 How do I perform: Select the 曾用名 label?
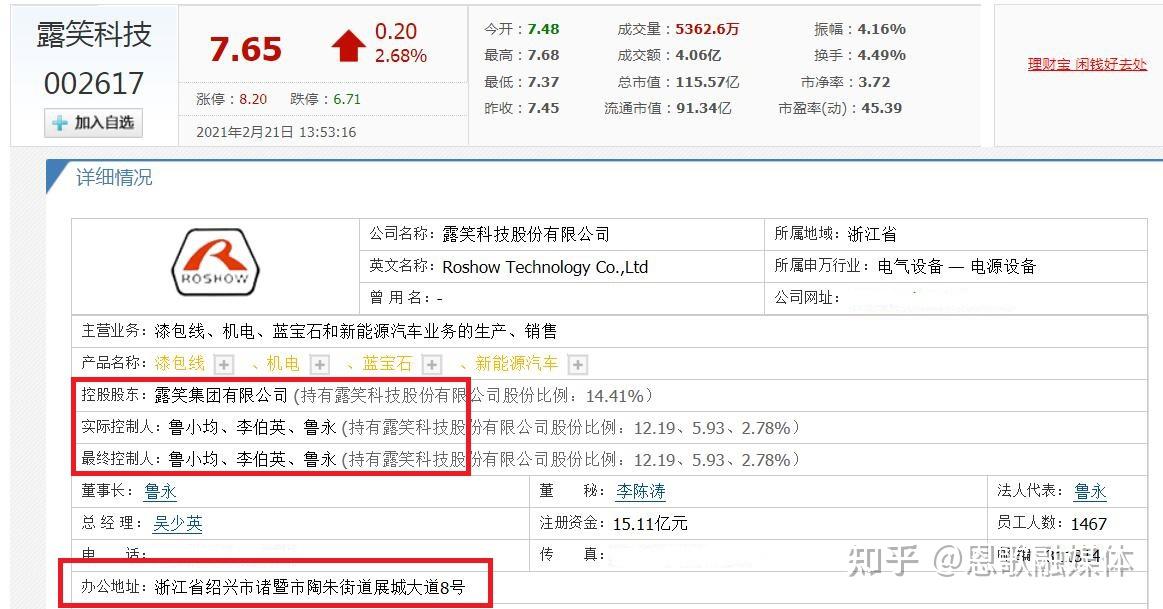coord(401,298)
